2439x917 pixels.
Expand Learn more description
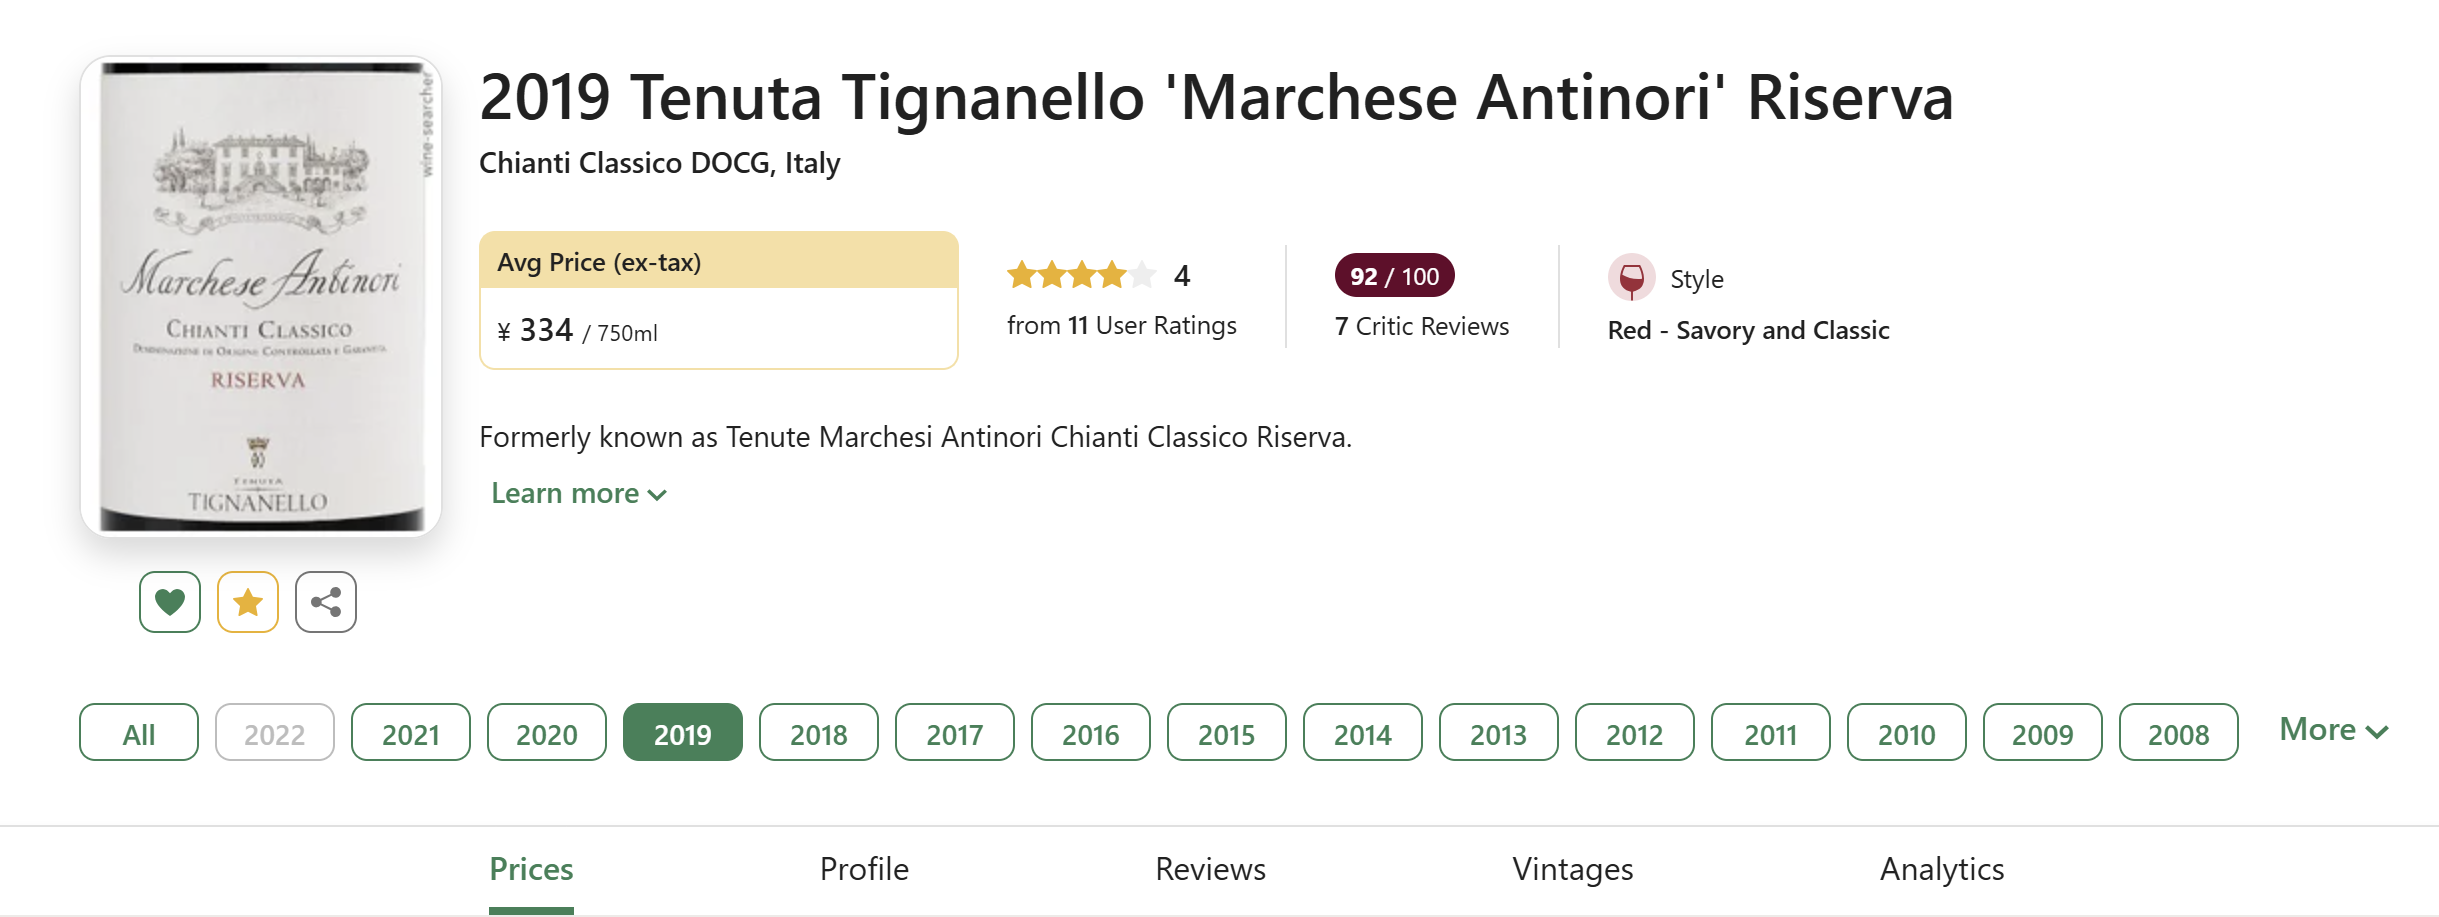[578, 493]
